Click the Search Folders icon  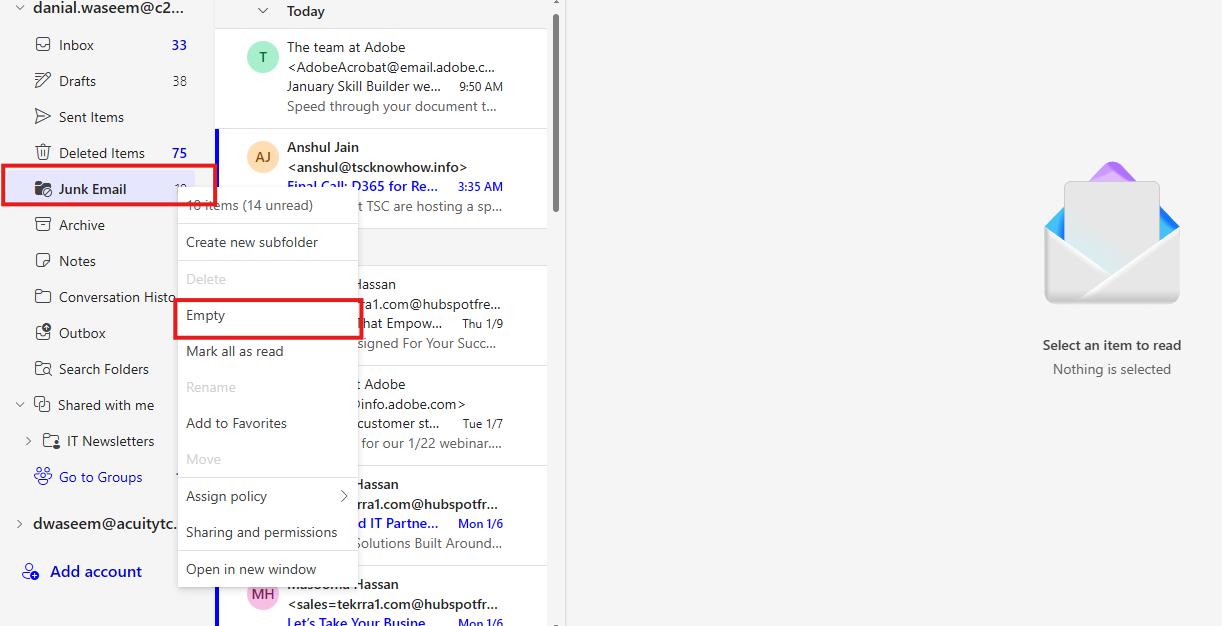[42, 369]
